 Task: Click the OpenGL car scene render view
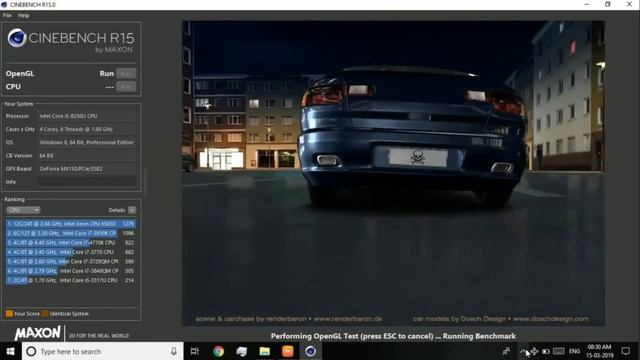coord(393,173)
